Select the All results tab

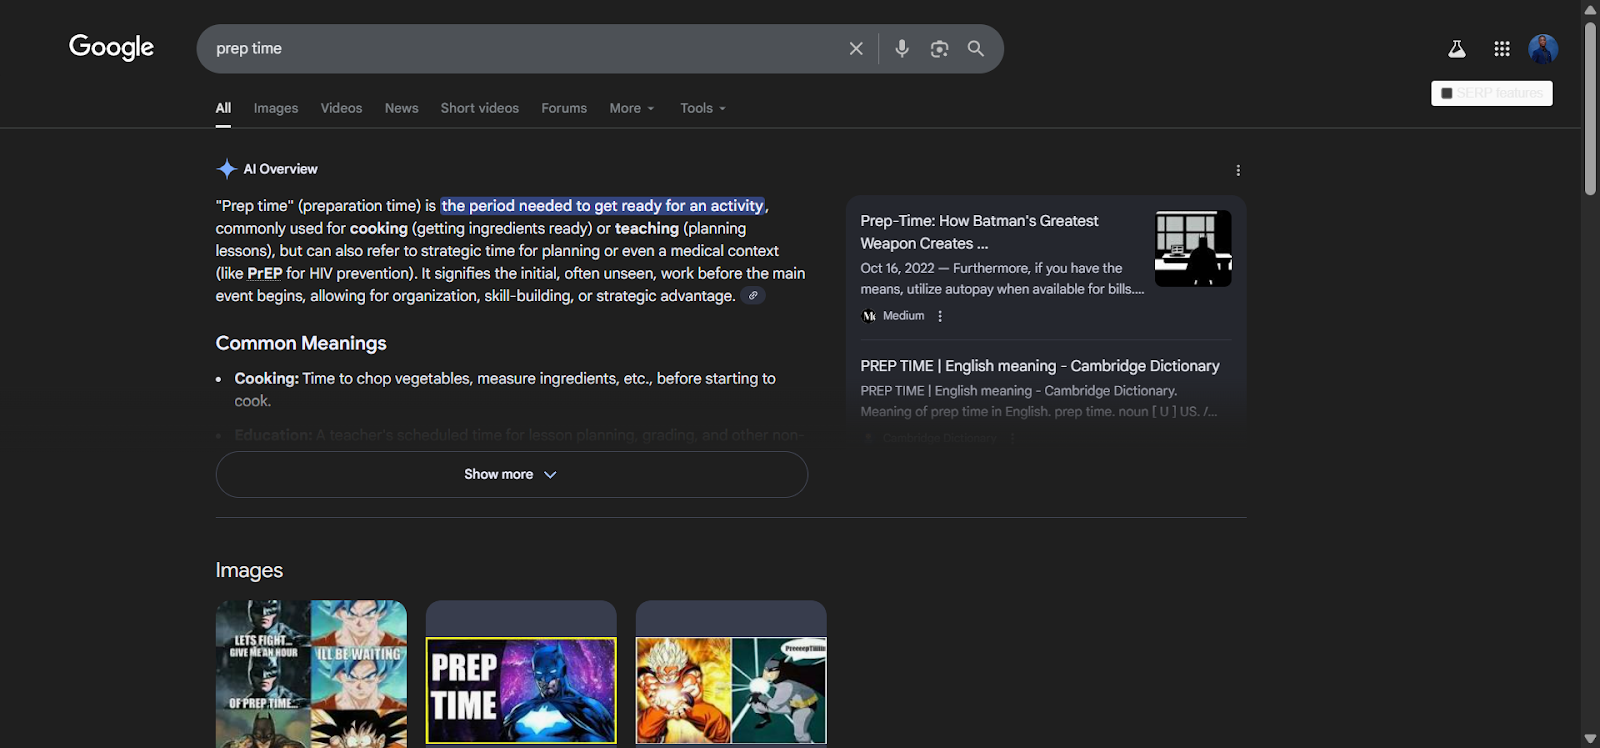click(223, 108)
